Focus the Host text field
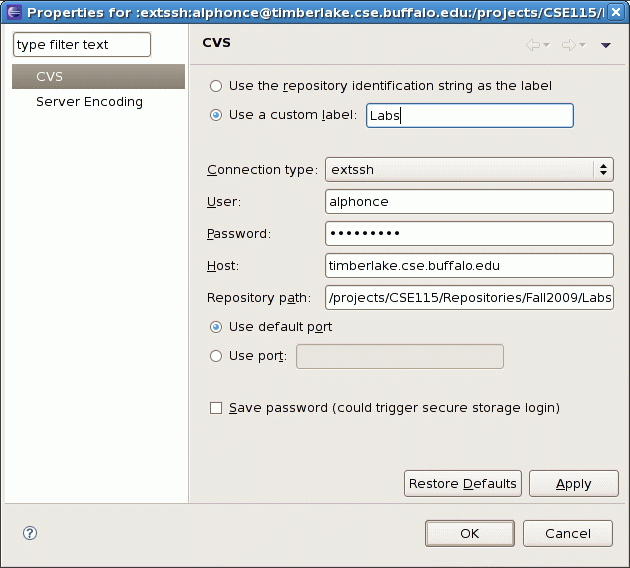The image size is (630, 568). coord(469,265)
